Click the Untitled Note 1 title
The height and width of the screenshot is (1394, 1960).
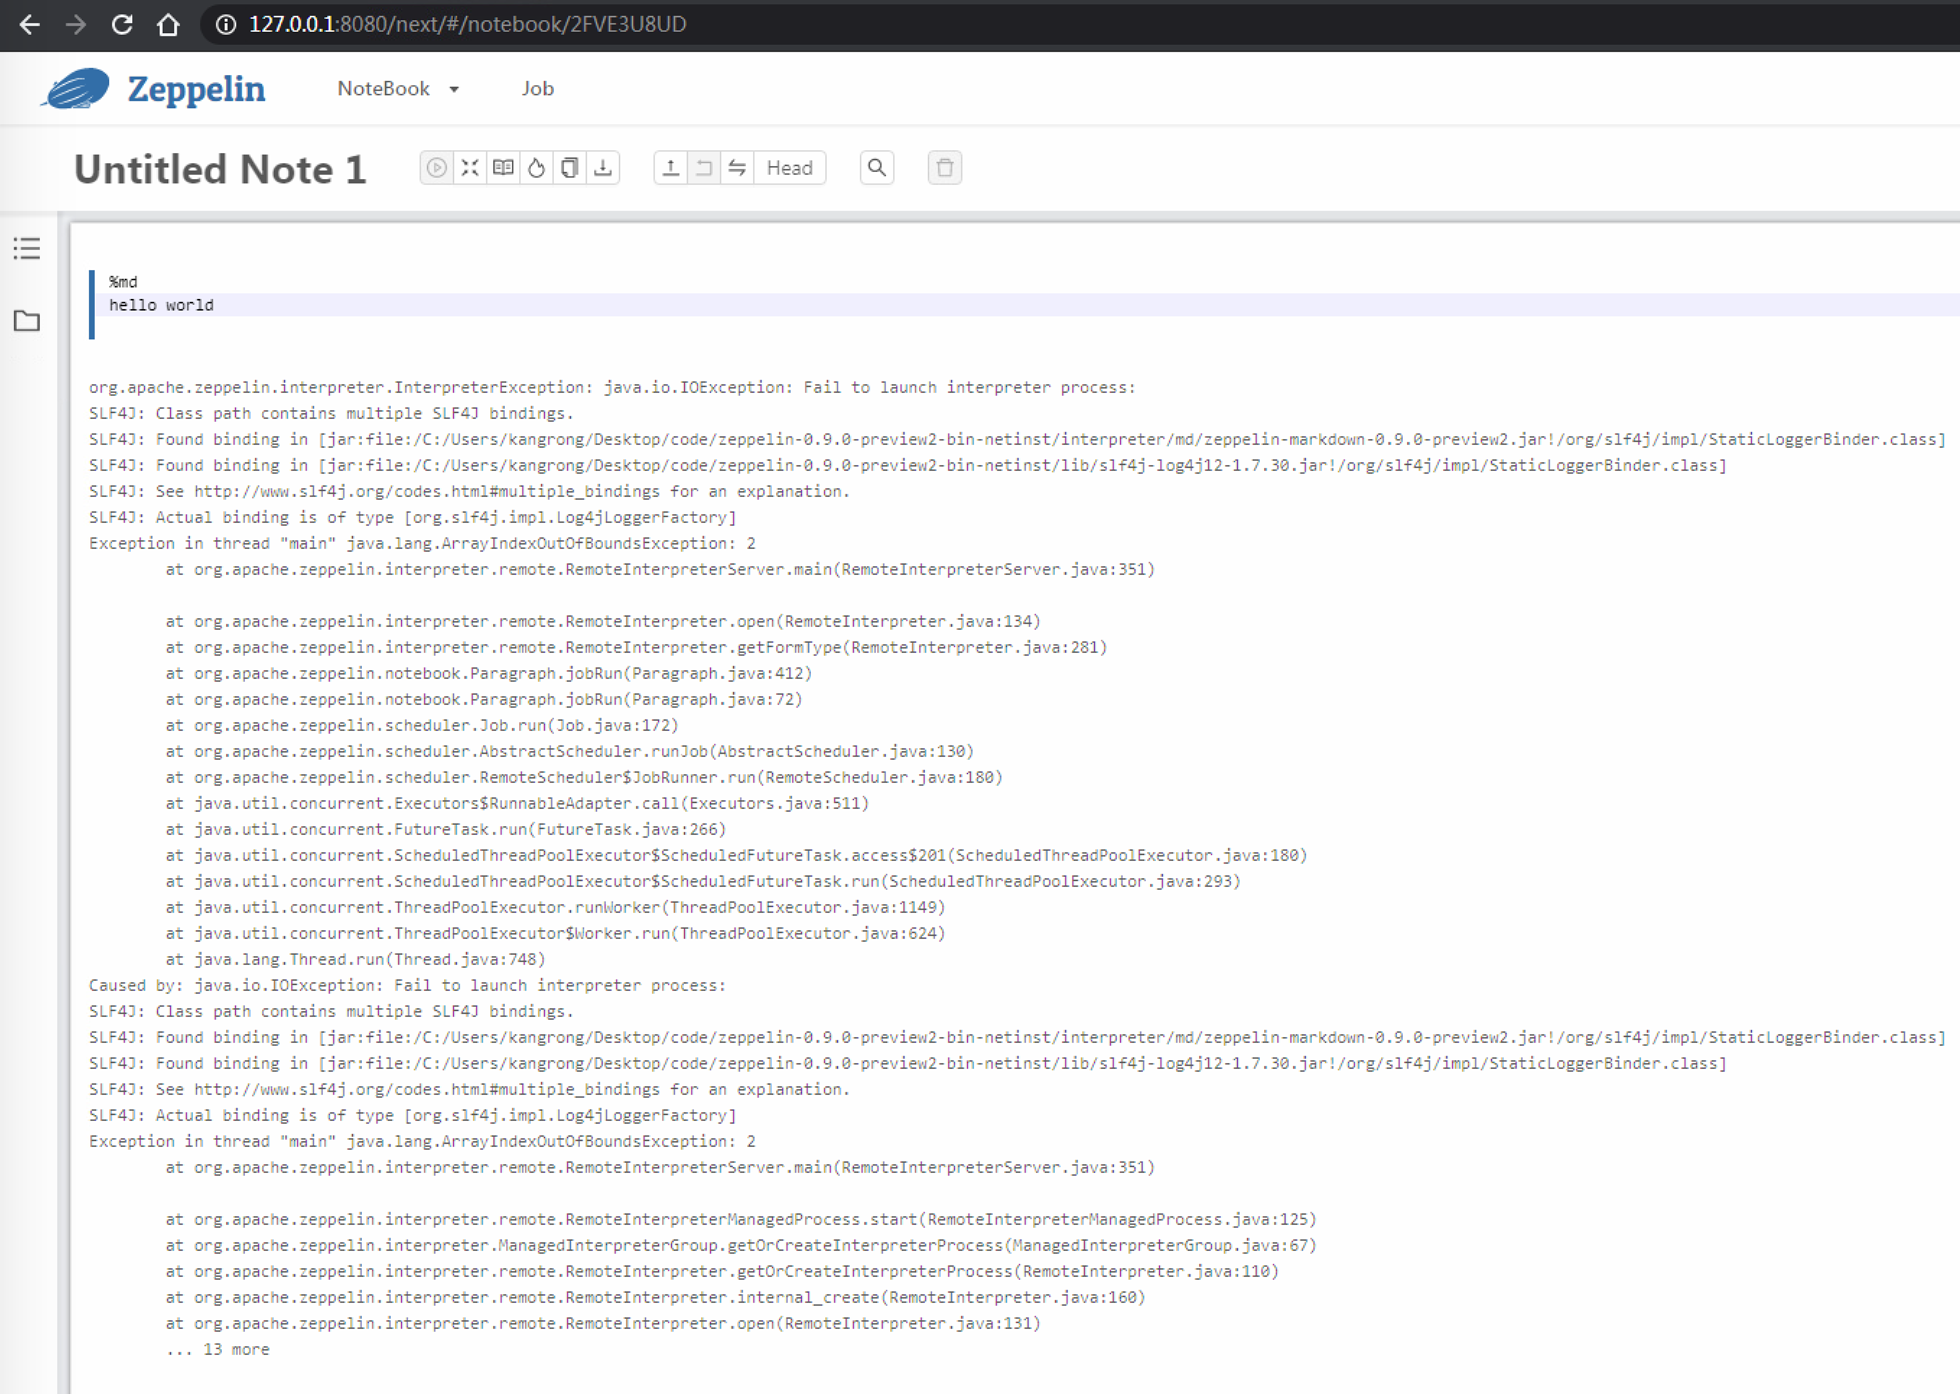[220, 169]
